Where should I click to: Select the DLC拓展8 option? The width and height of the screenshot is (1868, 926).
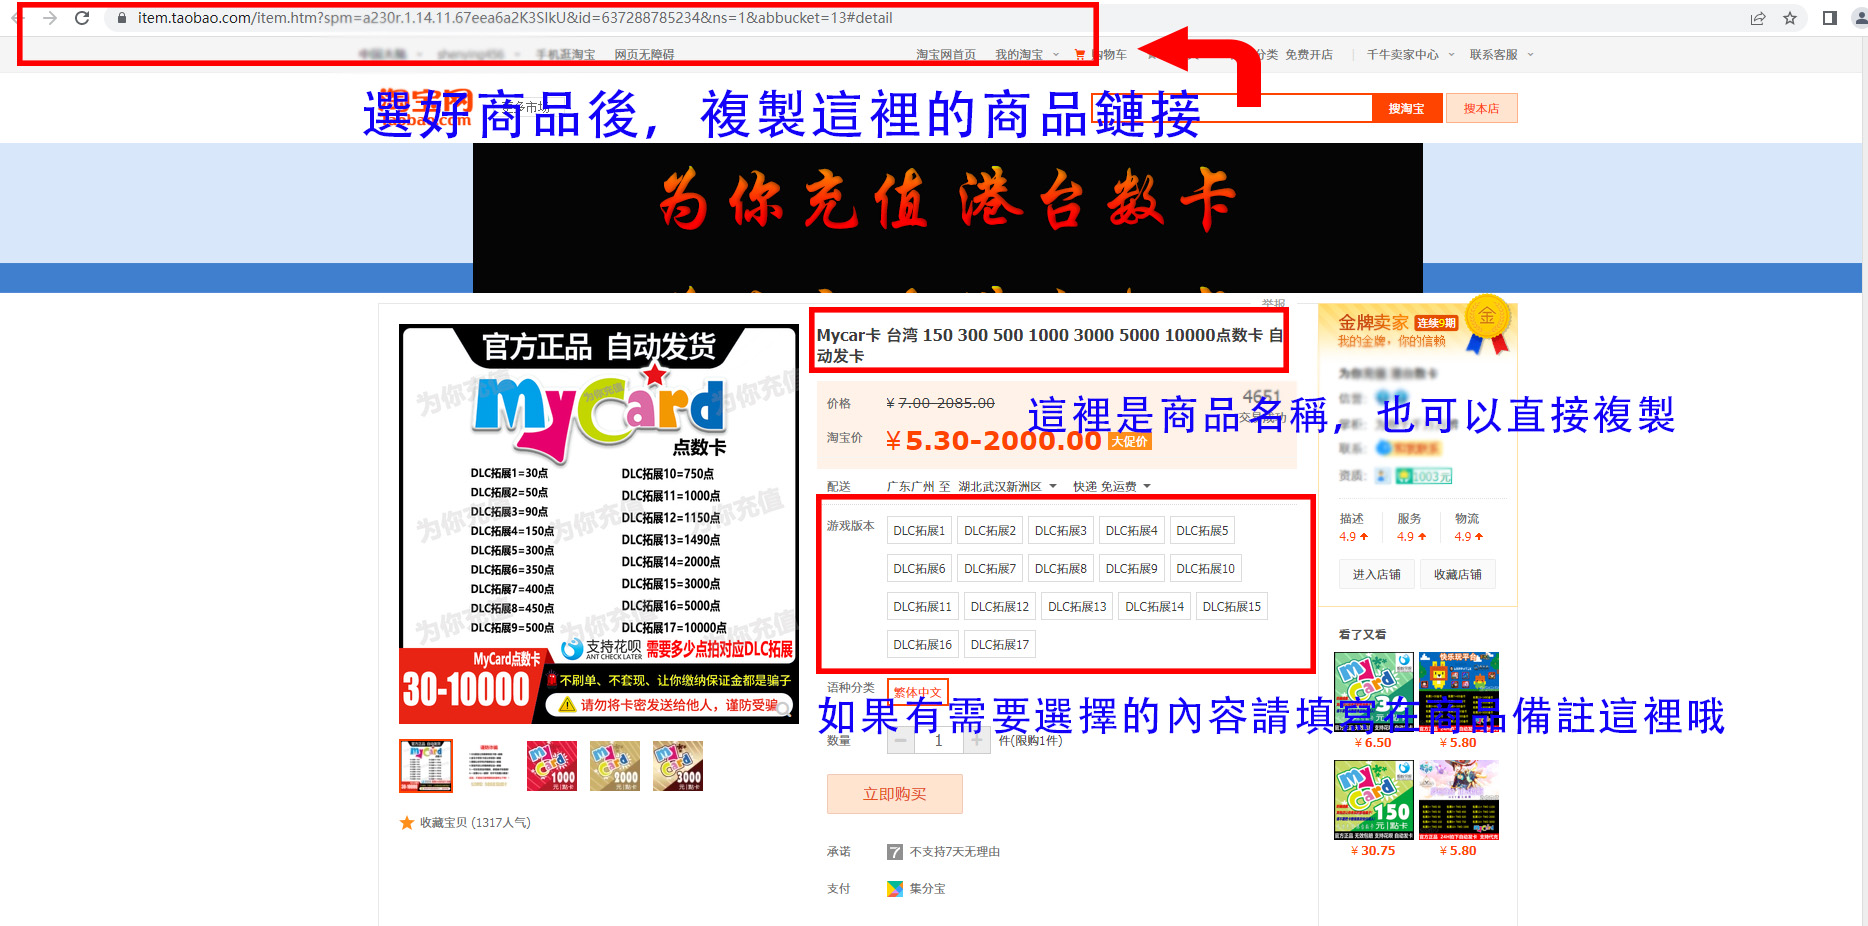coord(1060,569)
